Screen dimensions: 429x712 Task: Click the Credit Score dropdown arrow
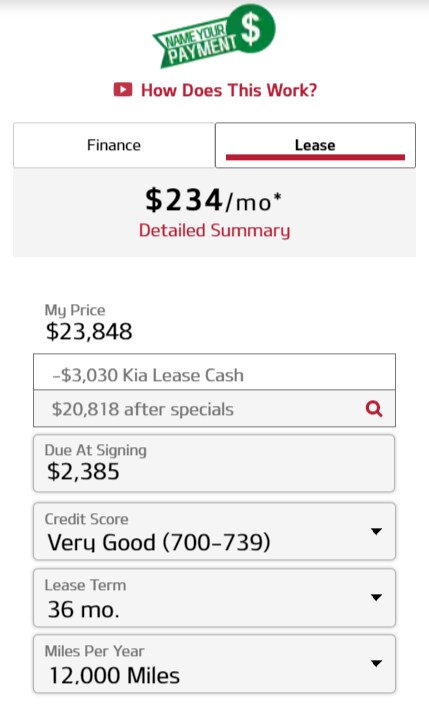click(376, 531)
